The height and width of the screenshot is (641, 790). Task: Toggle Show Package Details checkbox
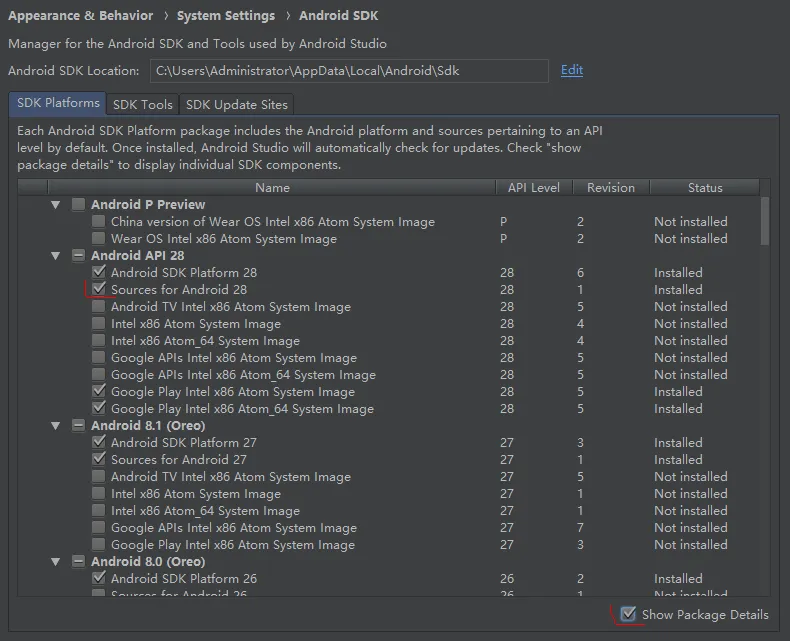(x=628, y=614)
